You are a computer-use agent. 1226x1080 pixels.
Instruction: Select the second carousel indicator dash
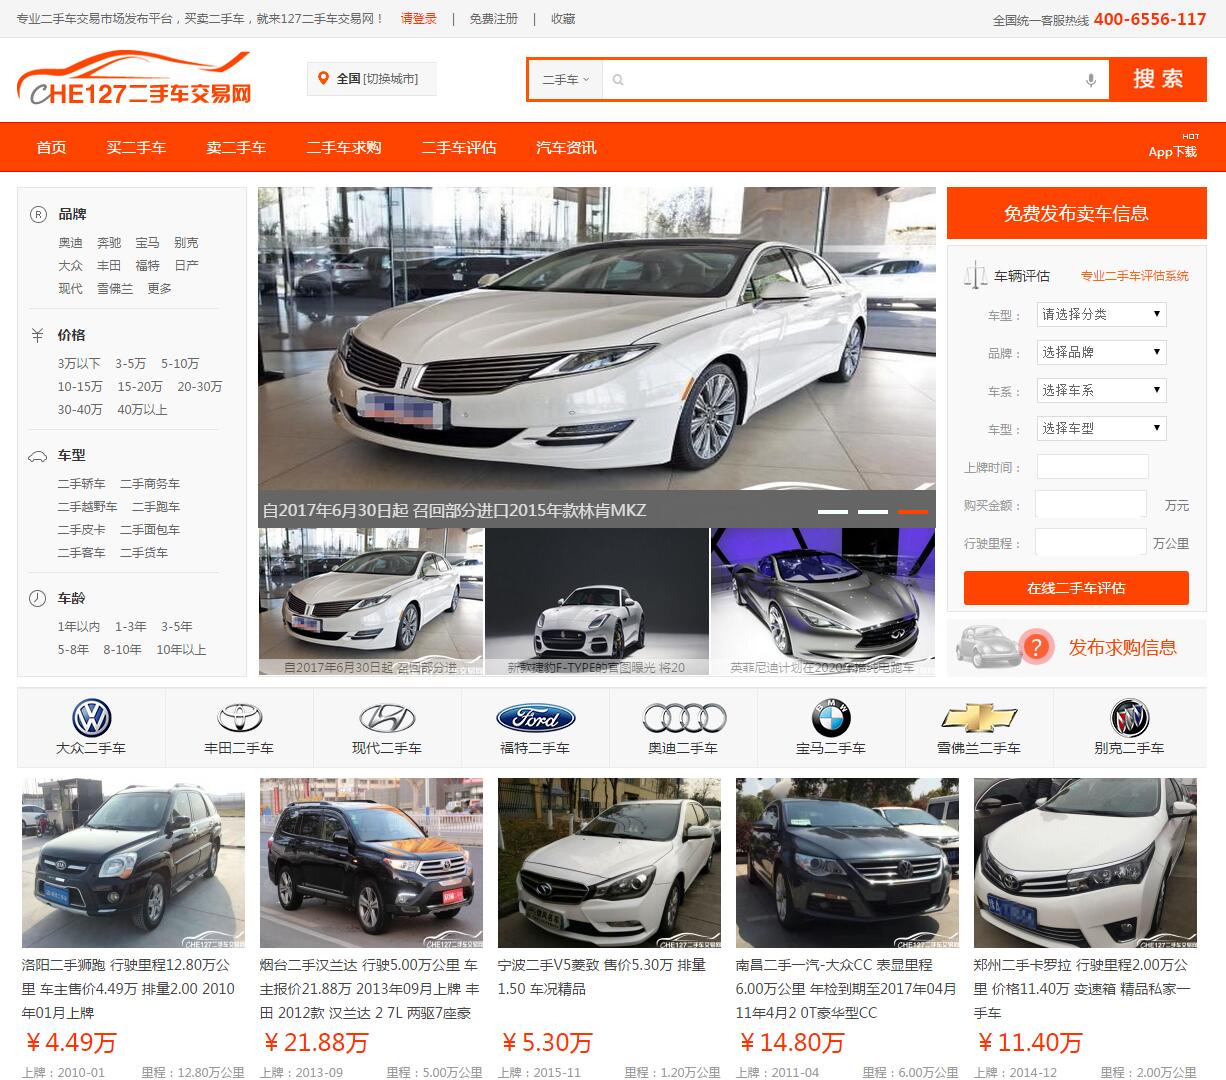point(873,511)
